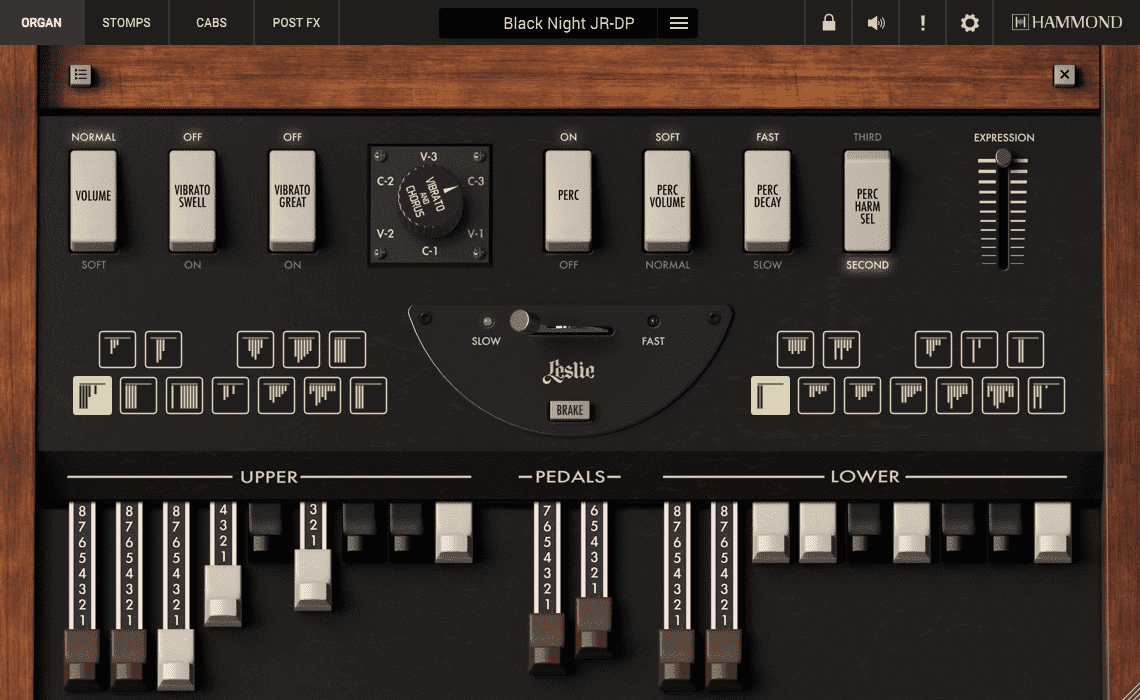Select fifth upper preset in top row
The image size is (1140, 700).
click(348, 349)
